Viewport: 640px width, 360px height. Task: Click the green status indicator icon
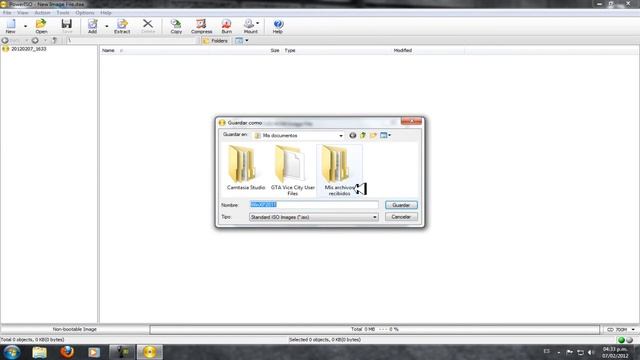click(x=621, y=340)
